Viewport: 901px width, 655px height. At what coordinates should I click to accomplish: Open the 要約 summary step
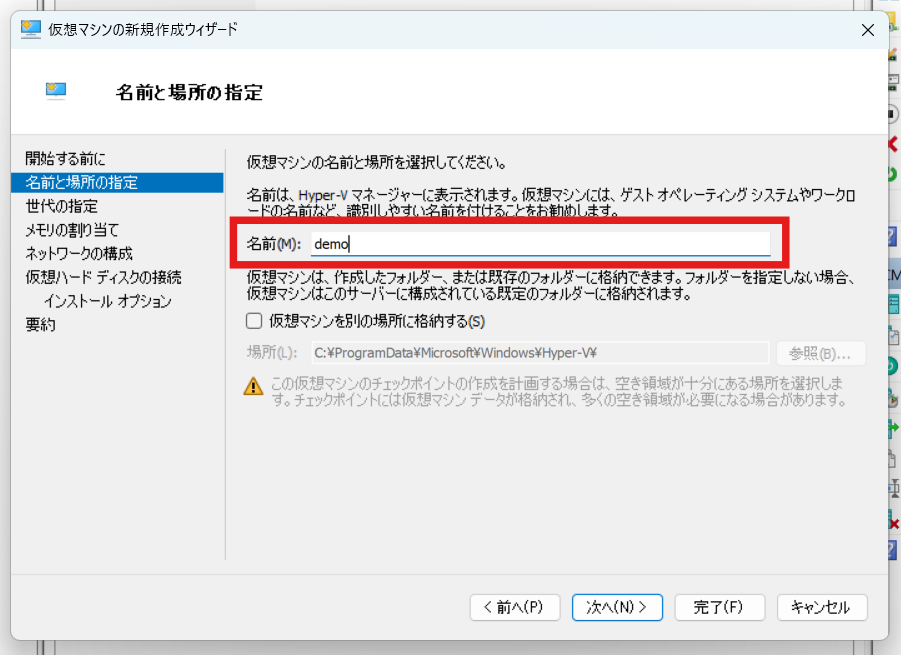(x=40, y=325)
